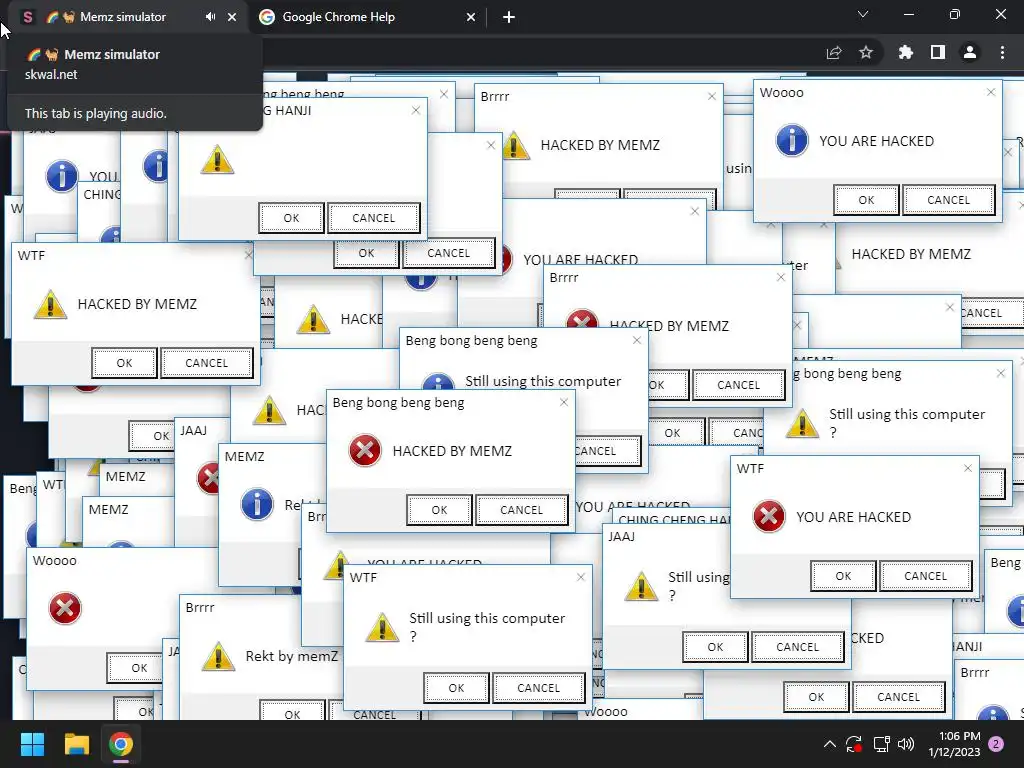Click CANCEL in the JAAJ Still using dialog
Viewport: 1024px width, 768px height.
pyautogui.click(x=797, y=647)
